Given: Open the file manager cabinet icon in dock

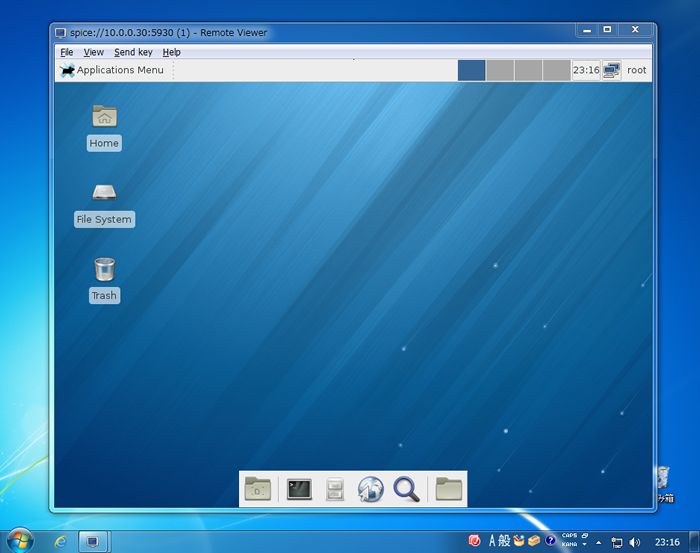Looking at the screenshot, I should point(334,489).
